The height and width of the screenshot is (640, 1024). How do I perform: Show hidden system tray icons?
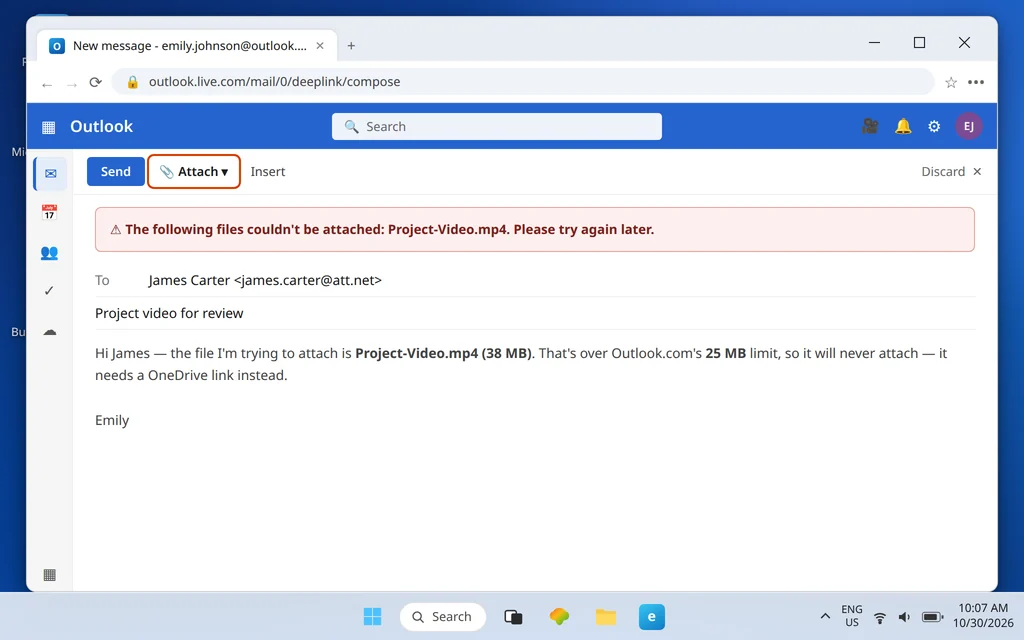point(825,616)
